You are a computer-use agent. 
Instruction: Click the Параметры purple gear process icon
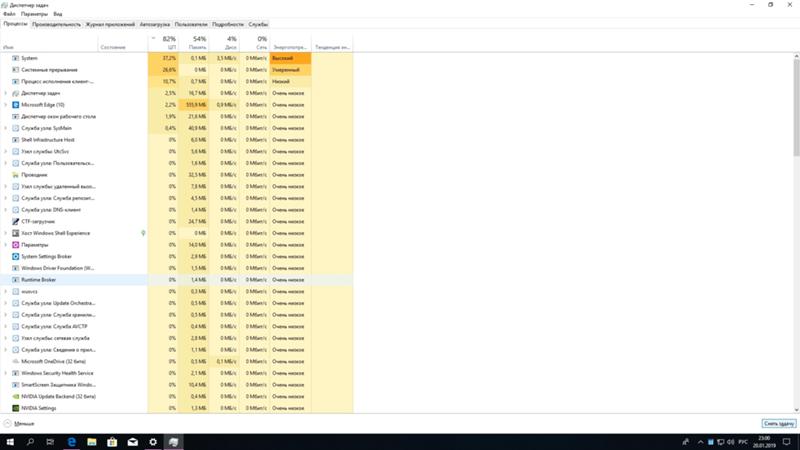point(15,245)
